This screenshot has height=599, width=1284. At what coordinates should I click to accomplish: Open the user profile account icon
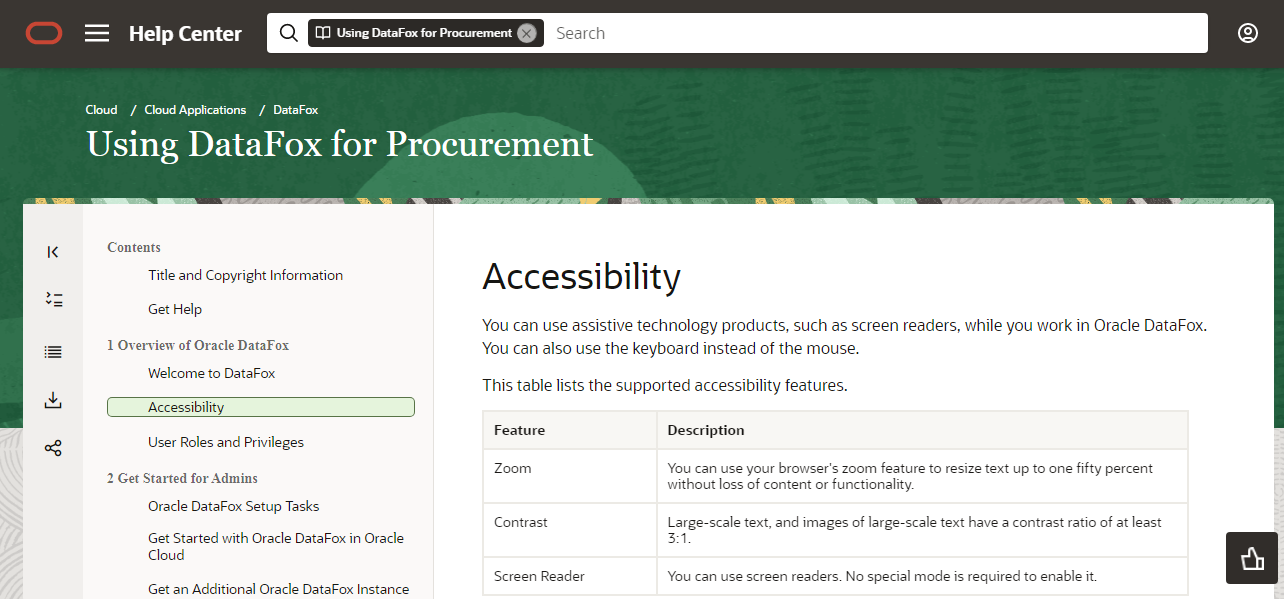1248,33
